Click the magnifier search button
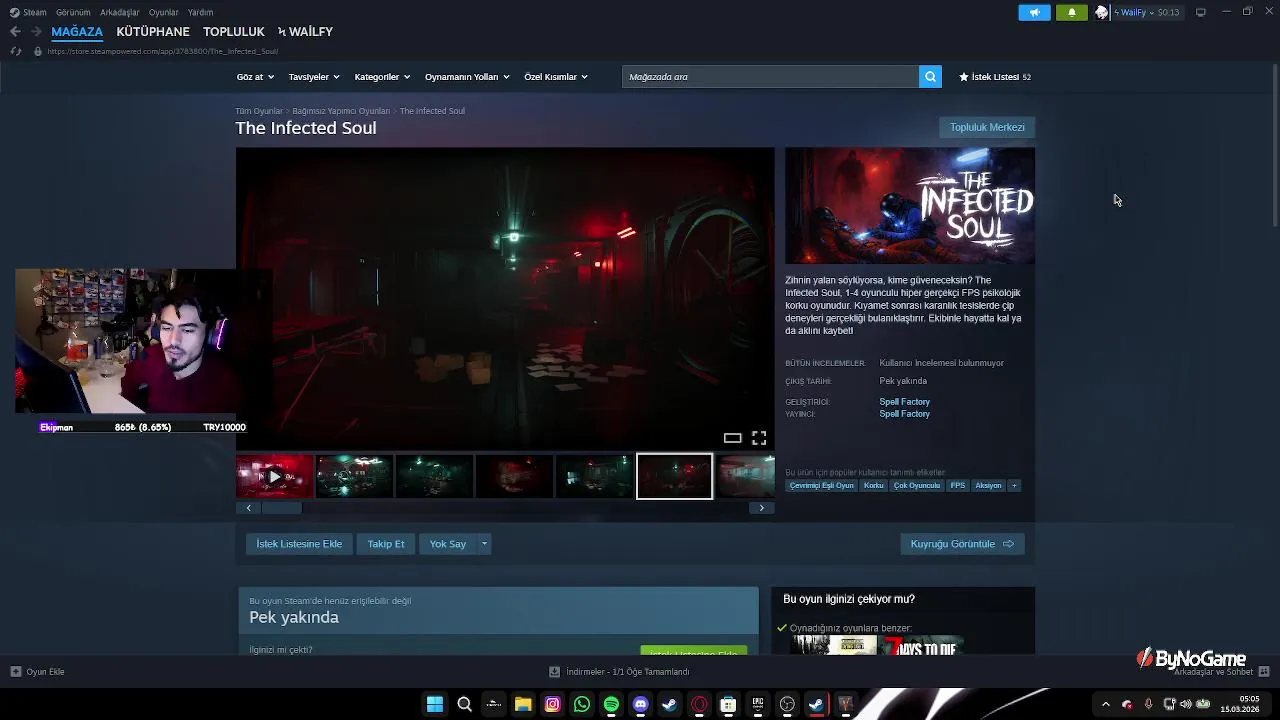 point(930,77)
